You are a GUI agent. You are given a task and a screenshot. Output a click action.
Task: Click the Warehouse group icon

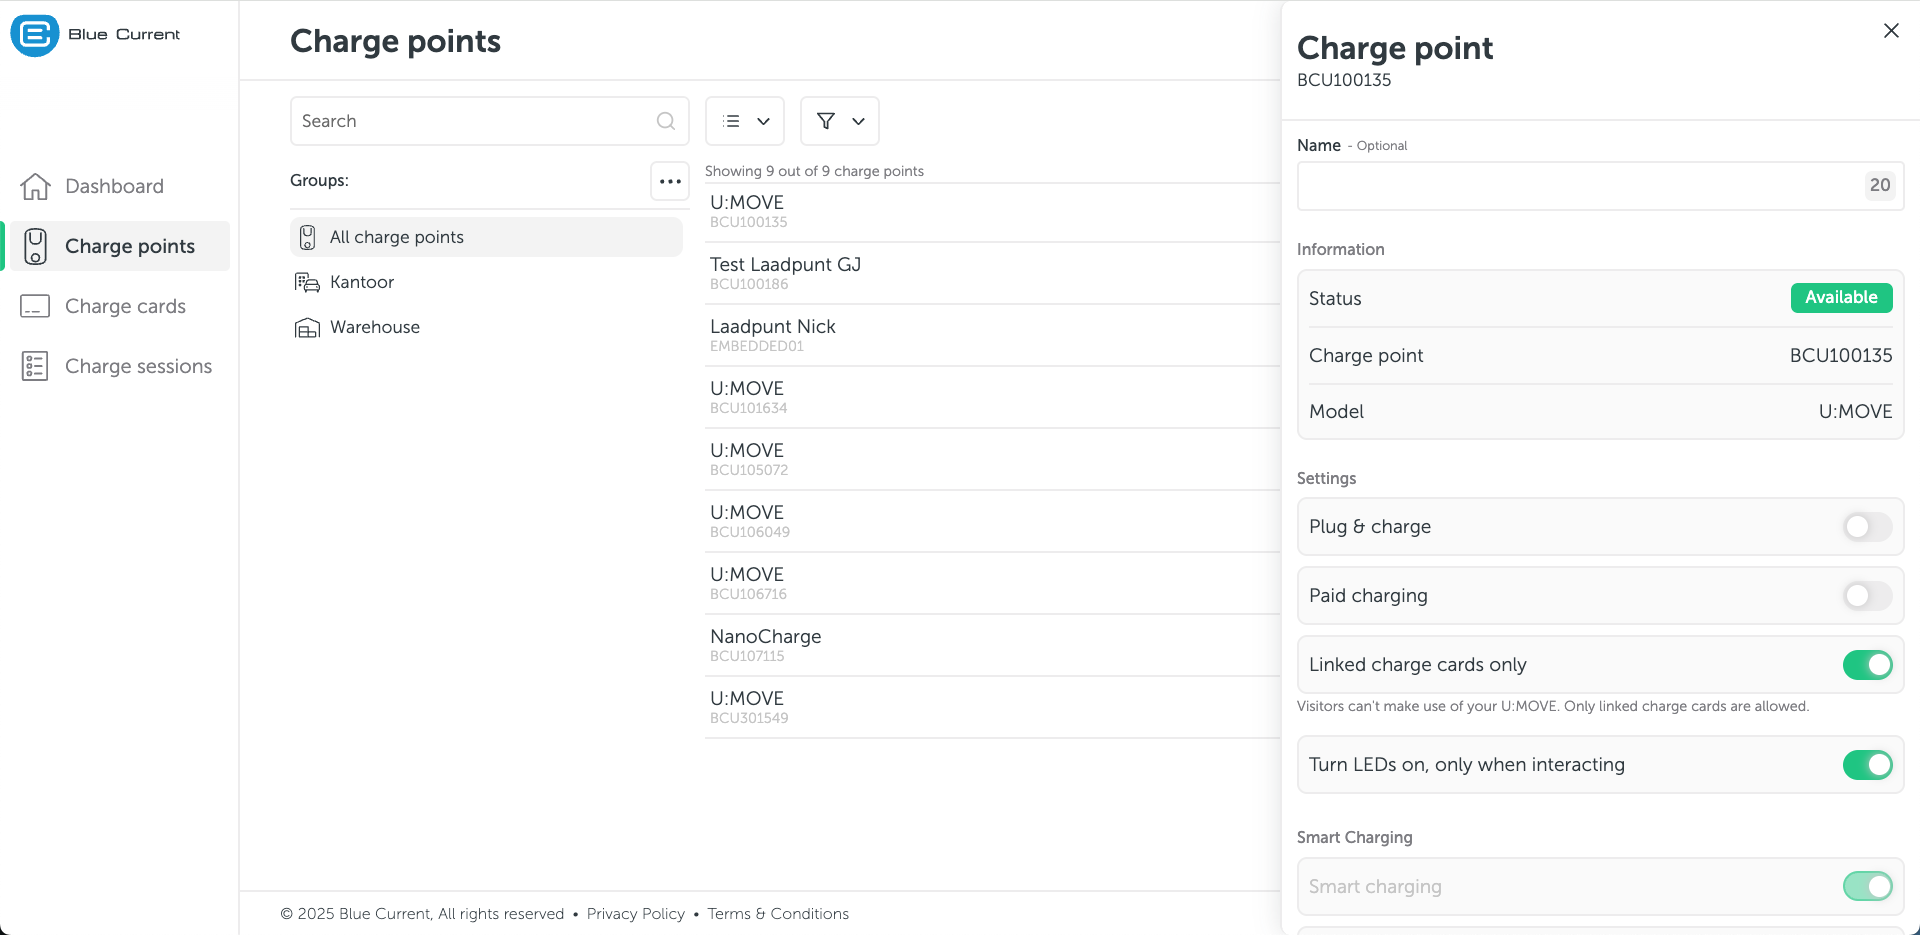click(x=307, y=327)
